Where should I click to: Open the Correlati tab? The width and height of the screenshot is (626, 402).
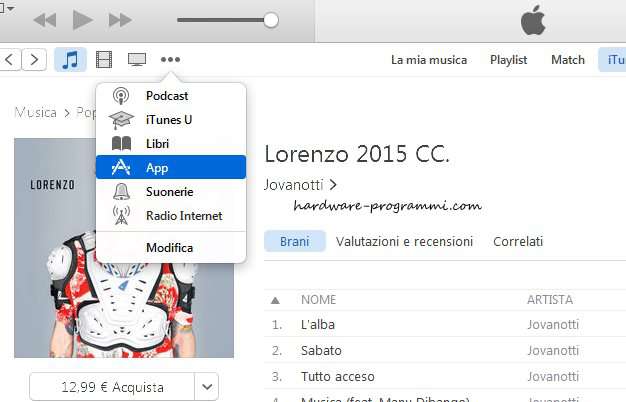tap(518, 242)
